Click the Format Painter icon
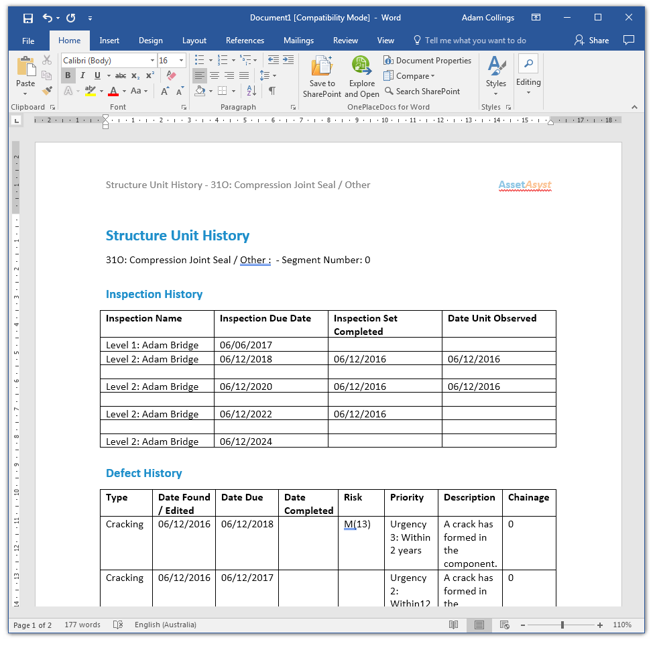This screenshot has height=646, width=656. (47, 91)
